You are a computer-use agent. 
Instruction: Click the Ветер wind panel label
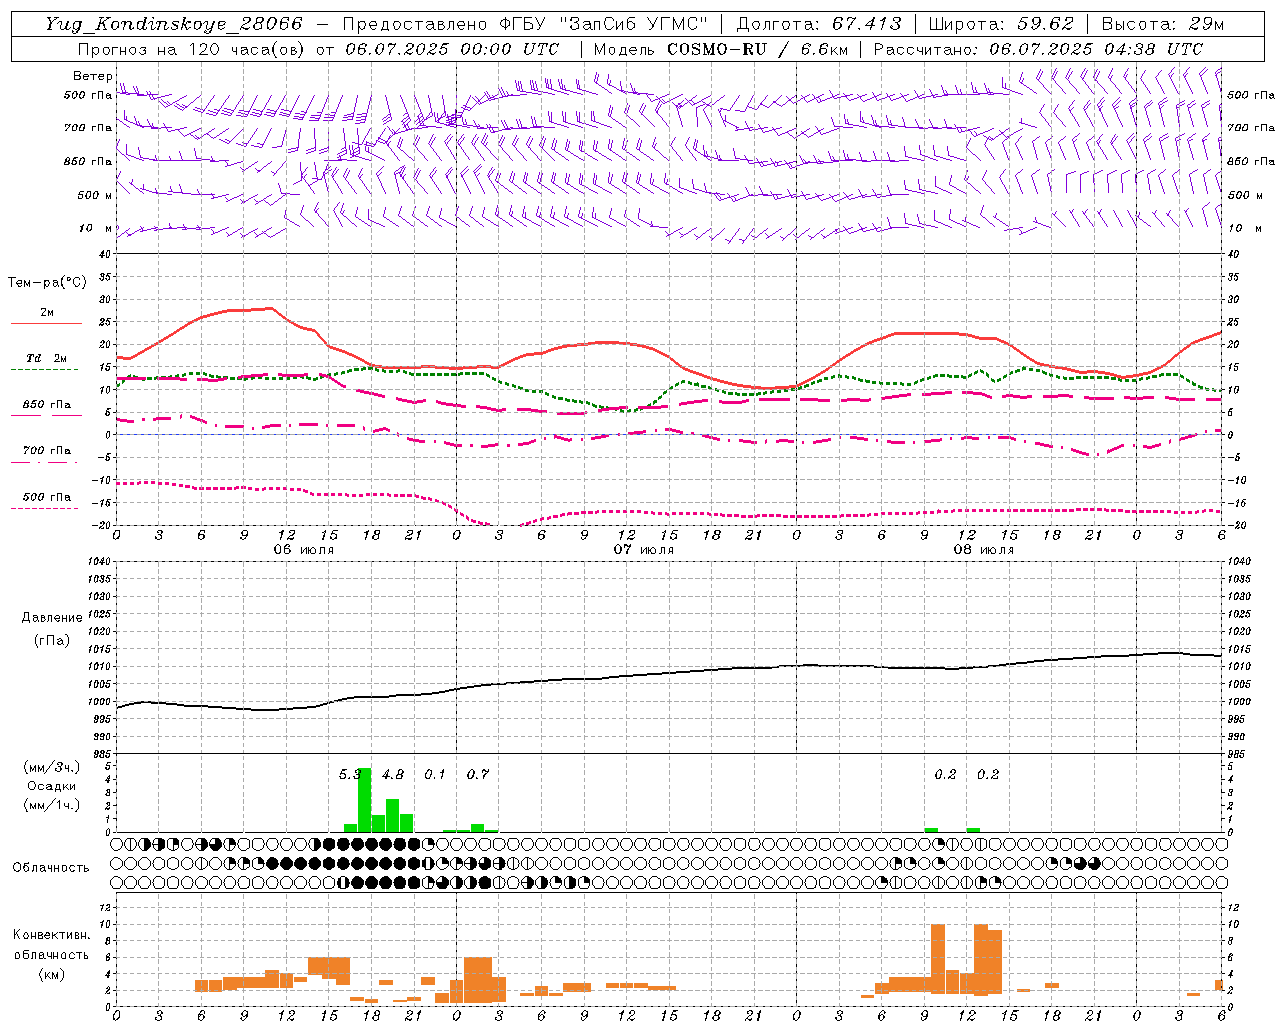[x=92, y=76]
